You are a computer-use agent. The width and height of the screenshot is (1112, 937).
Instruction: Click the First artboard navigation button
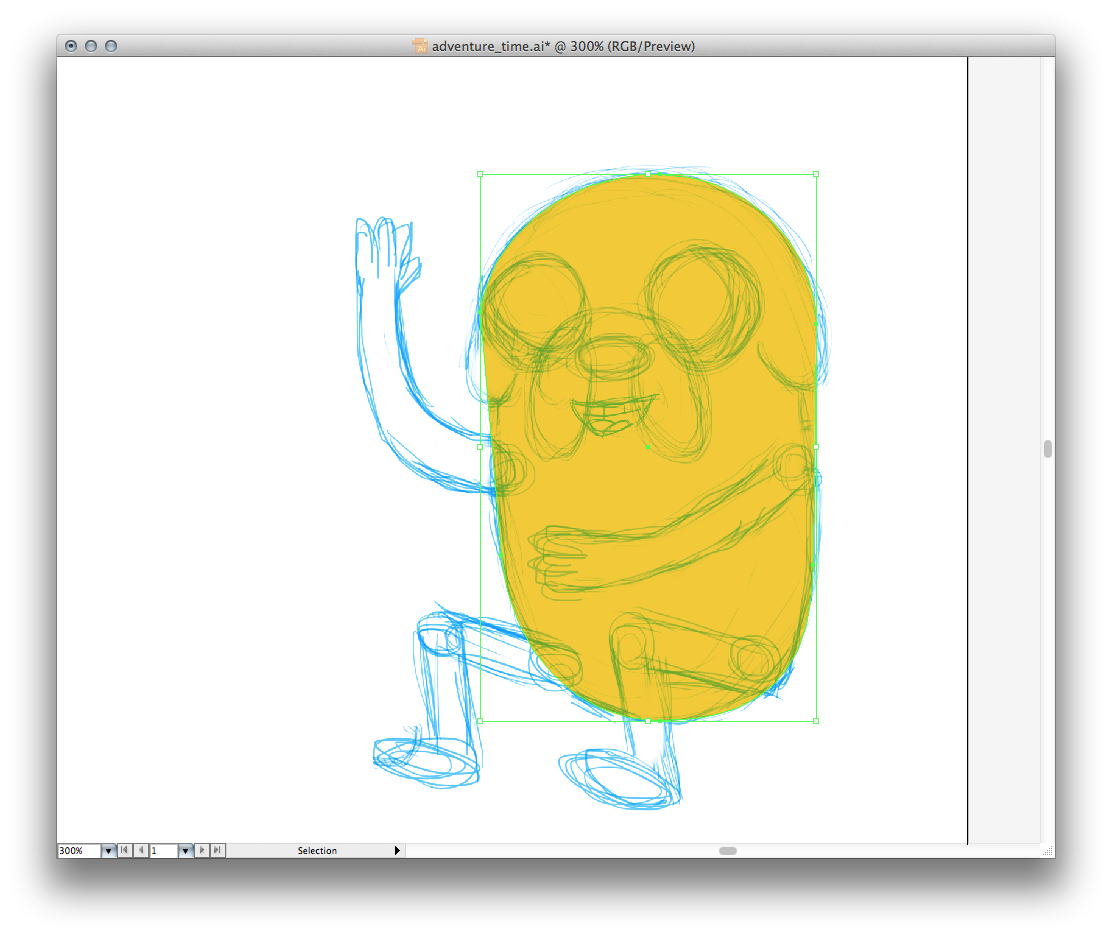point(124,850)
